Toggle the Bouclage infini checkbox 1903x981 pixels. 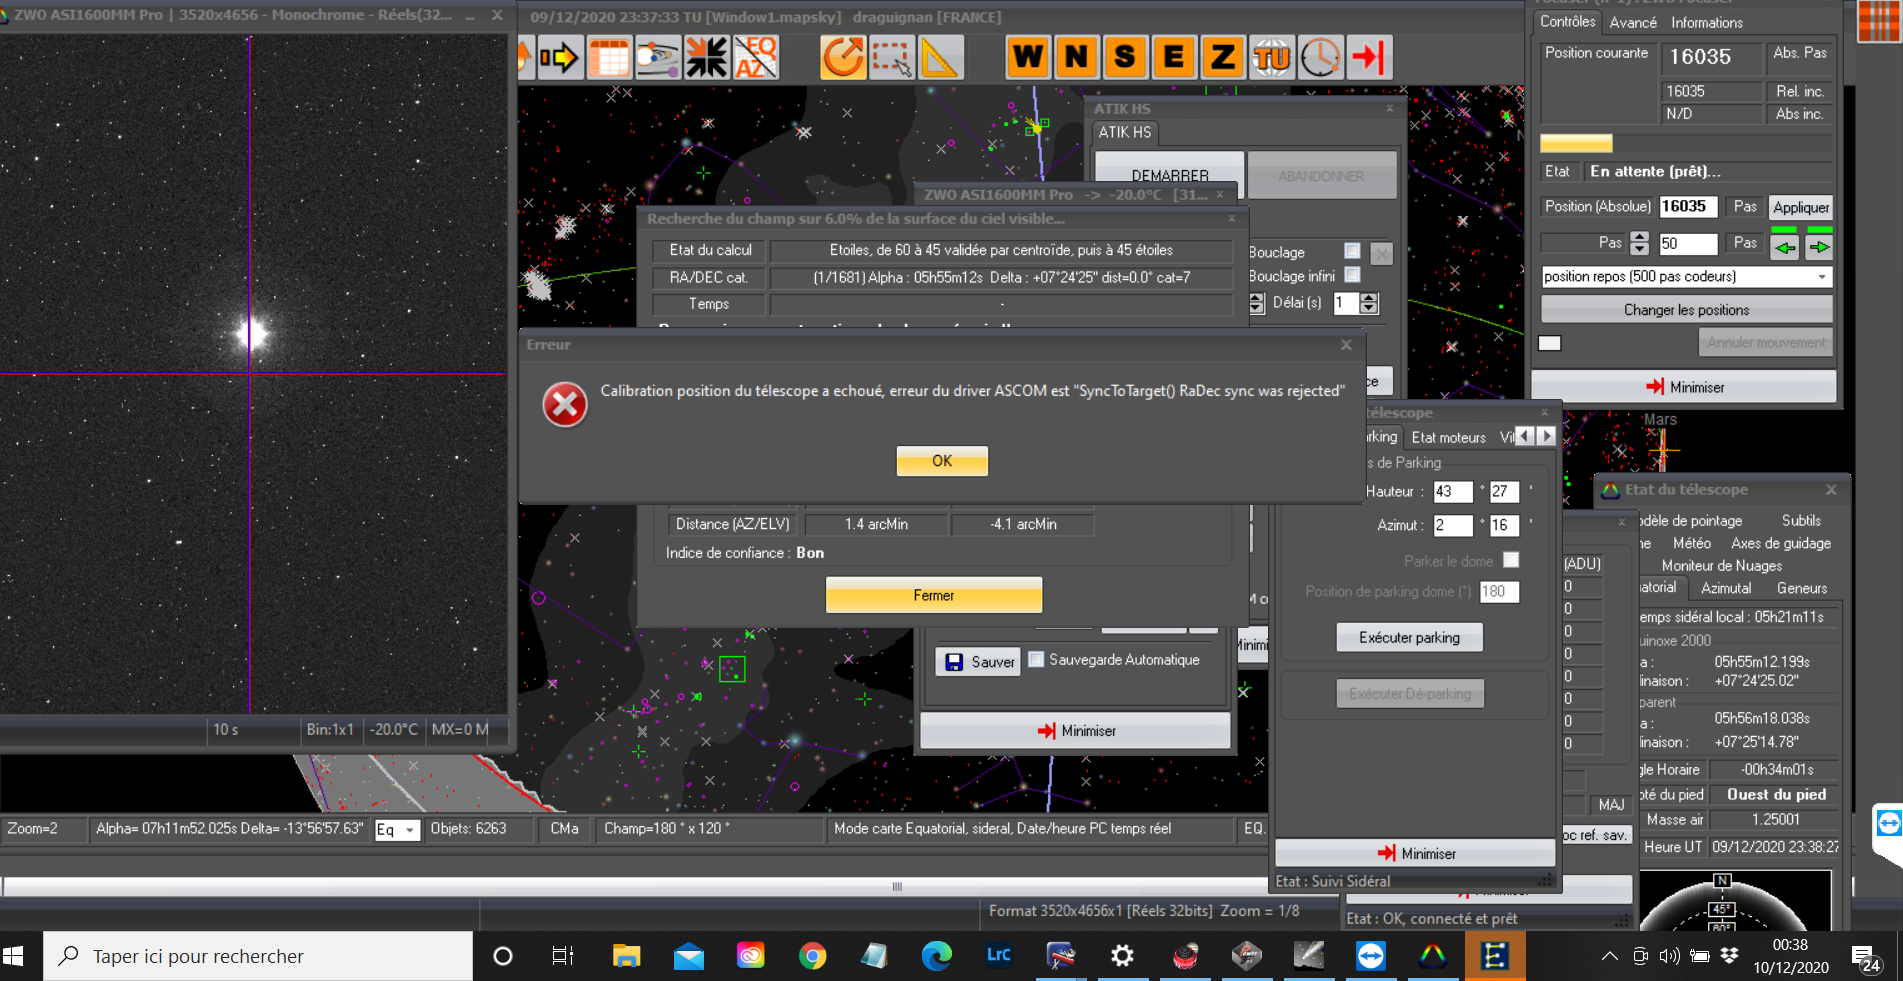1352,275
